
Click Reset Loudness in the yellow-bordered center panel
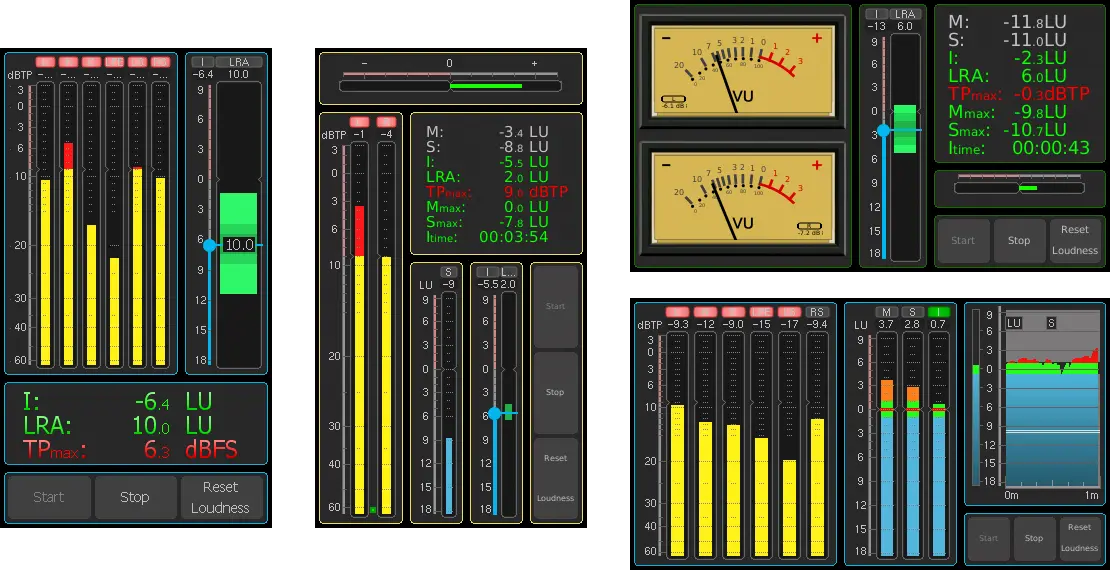pos(555,478)
